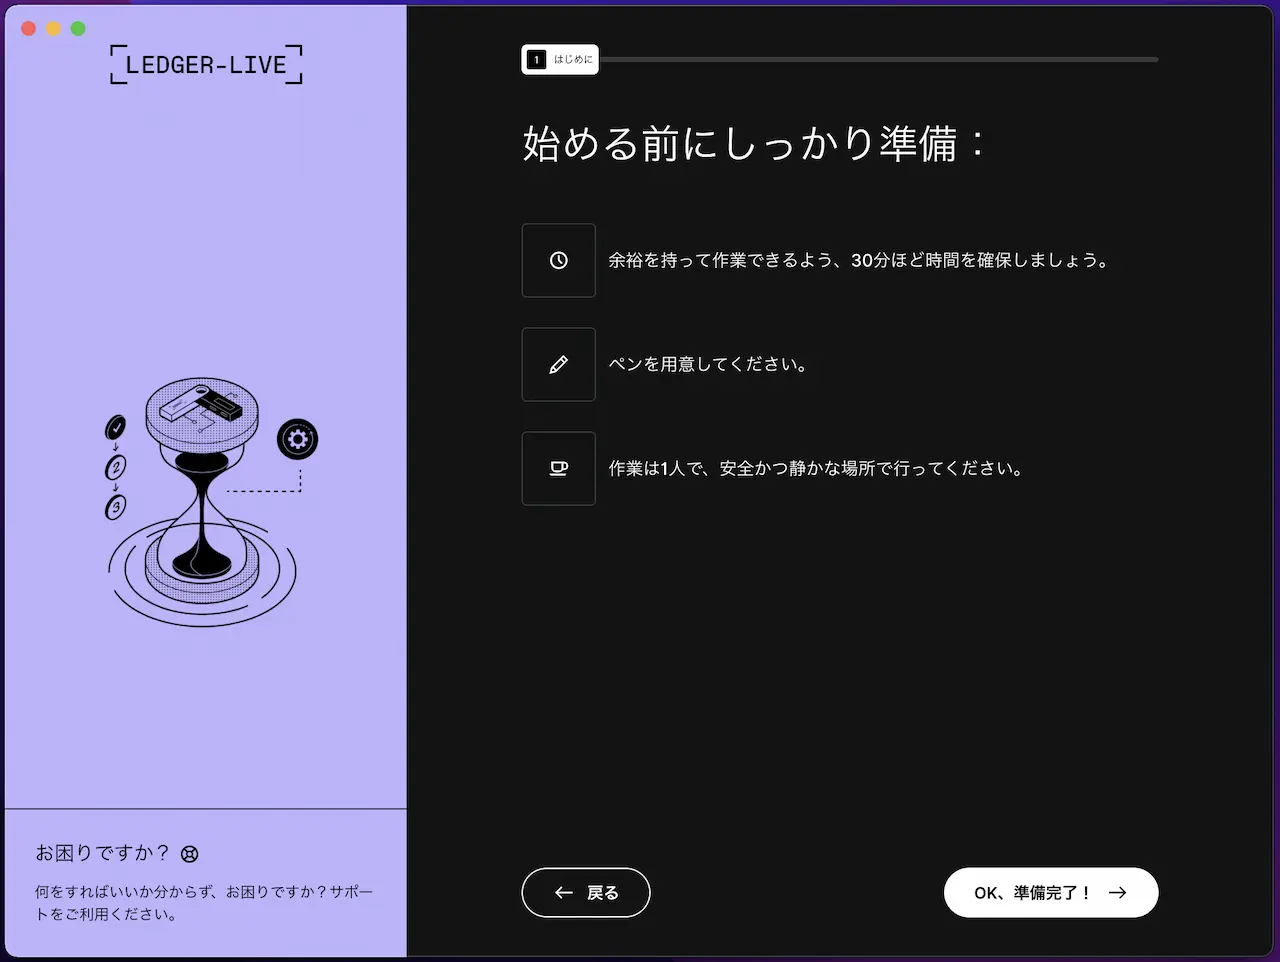Click the support description text サポートをご利用ください
The height and width of the screenshot is (962, 1280).
pyautogui.click(x=204, y=902)
